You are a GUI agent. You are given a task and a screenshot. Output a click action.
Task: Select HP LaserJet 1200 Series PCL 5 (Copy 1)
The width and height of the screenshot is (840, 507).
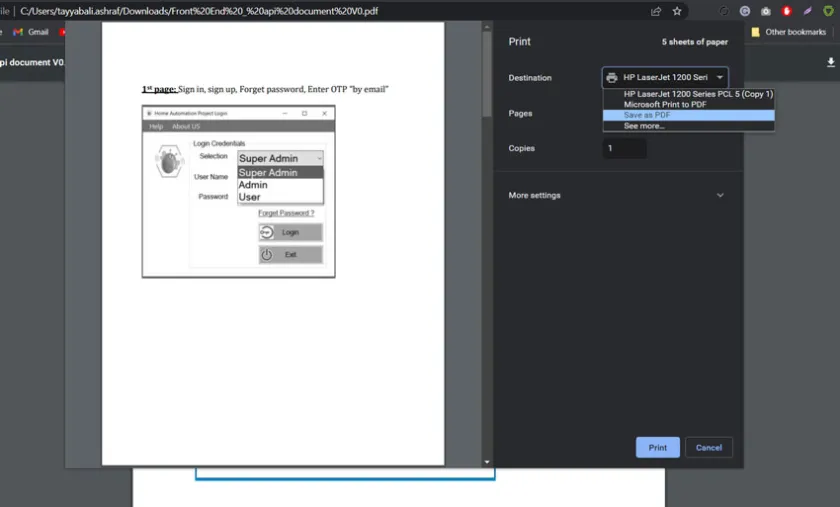(x=698, y=94)
